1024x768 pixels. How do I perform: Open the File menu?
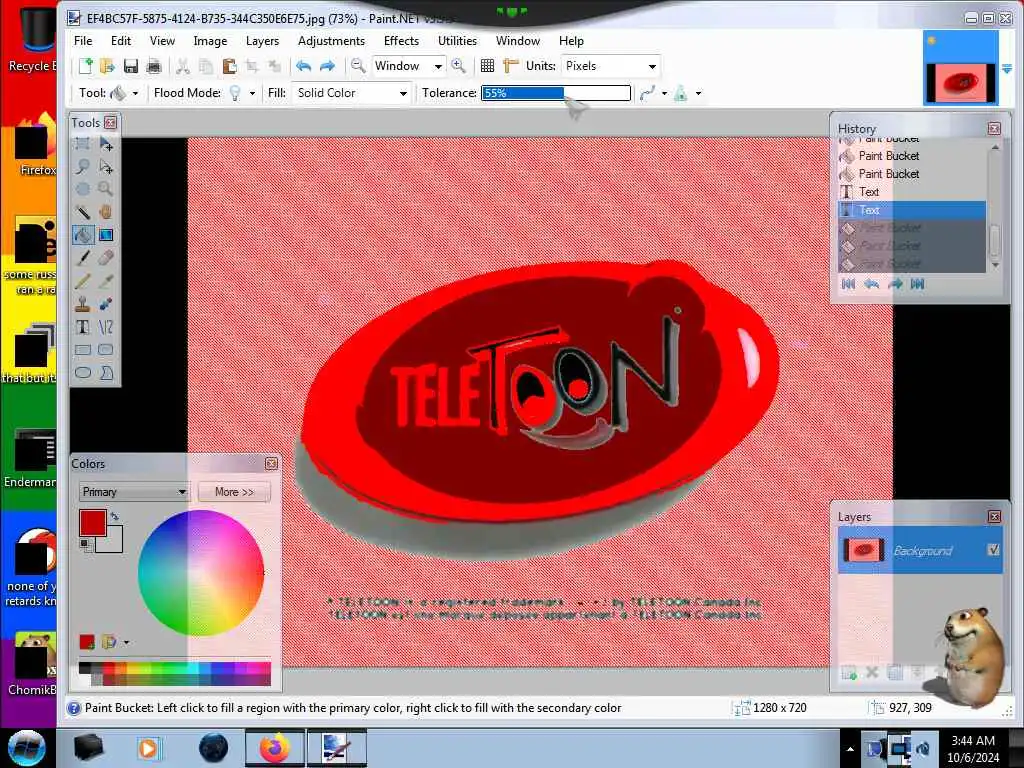click(x=83, y=40)
